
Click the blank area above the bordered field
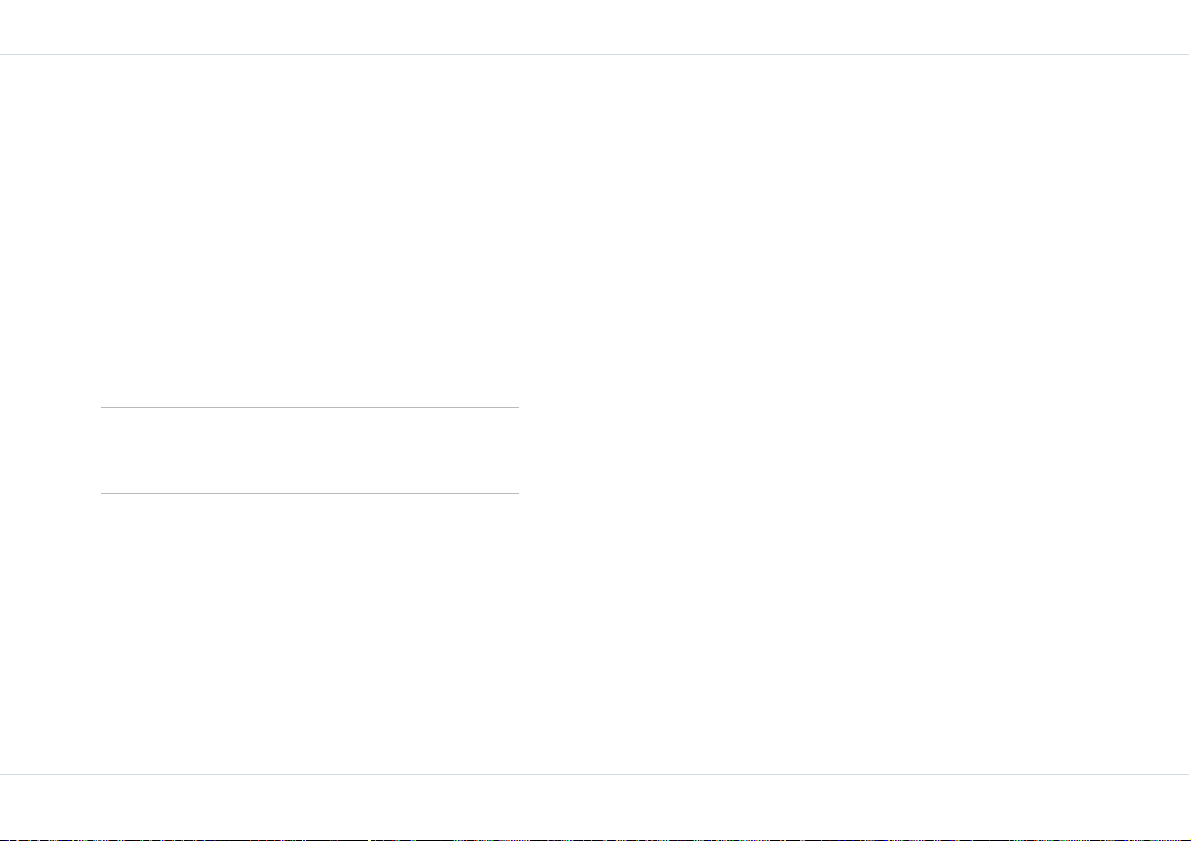310,232
